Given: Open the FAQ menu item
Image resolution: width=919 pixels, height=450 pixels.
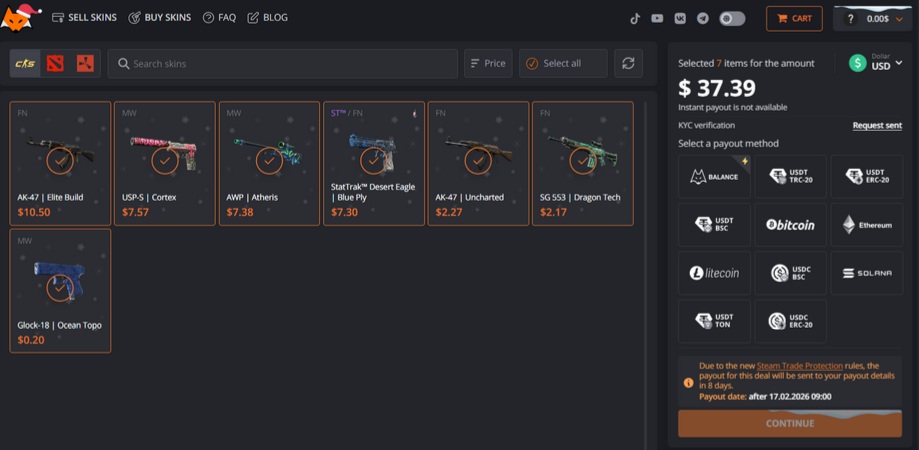Looking at the screenshot, I should [x=219, y=18].
